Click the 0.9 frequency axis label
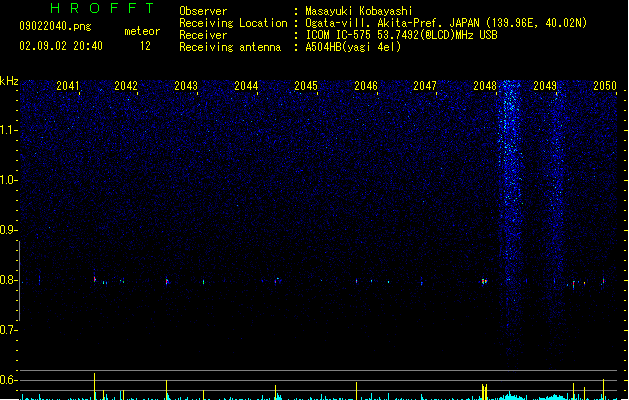This screenshot has width=629, height=400. pos(9,230)
